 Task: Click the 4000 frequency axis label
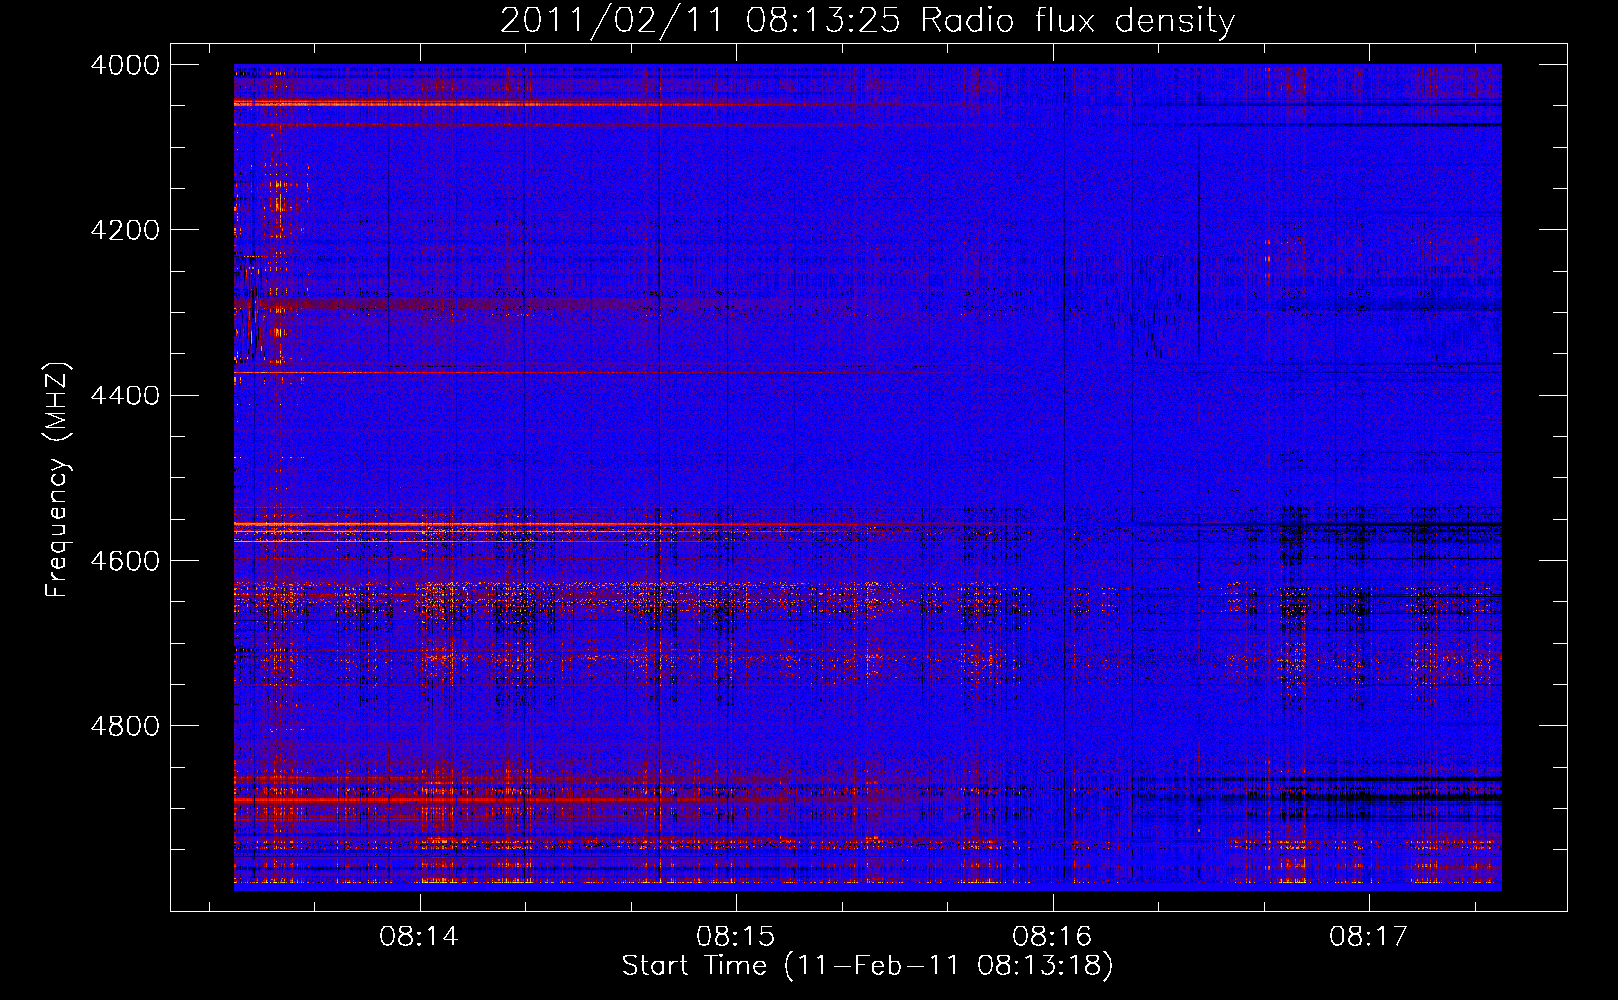click(x=125, y=65)
